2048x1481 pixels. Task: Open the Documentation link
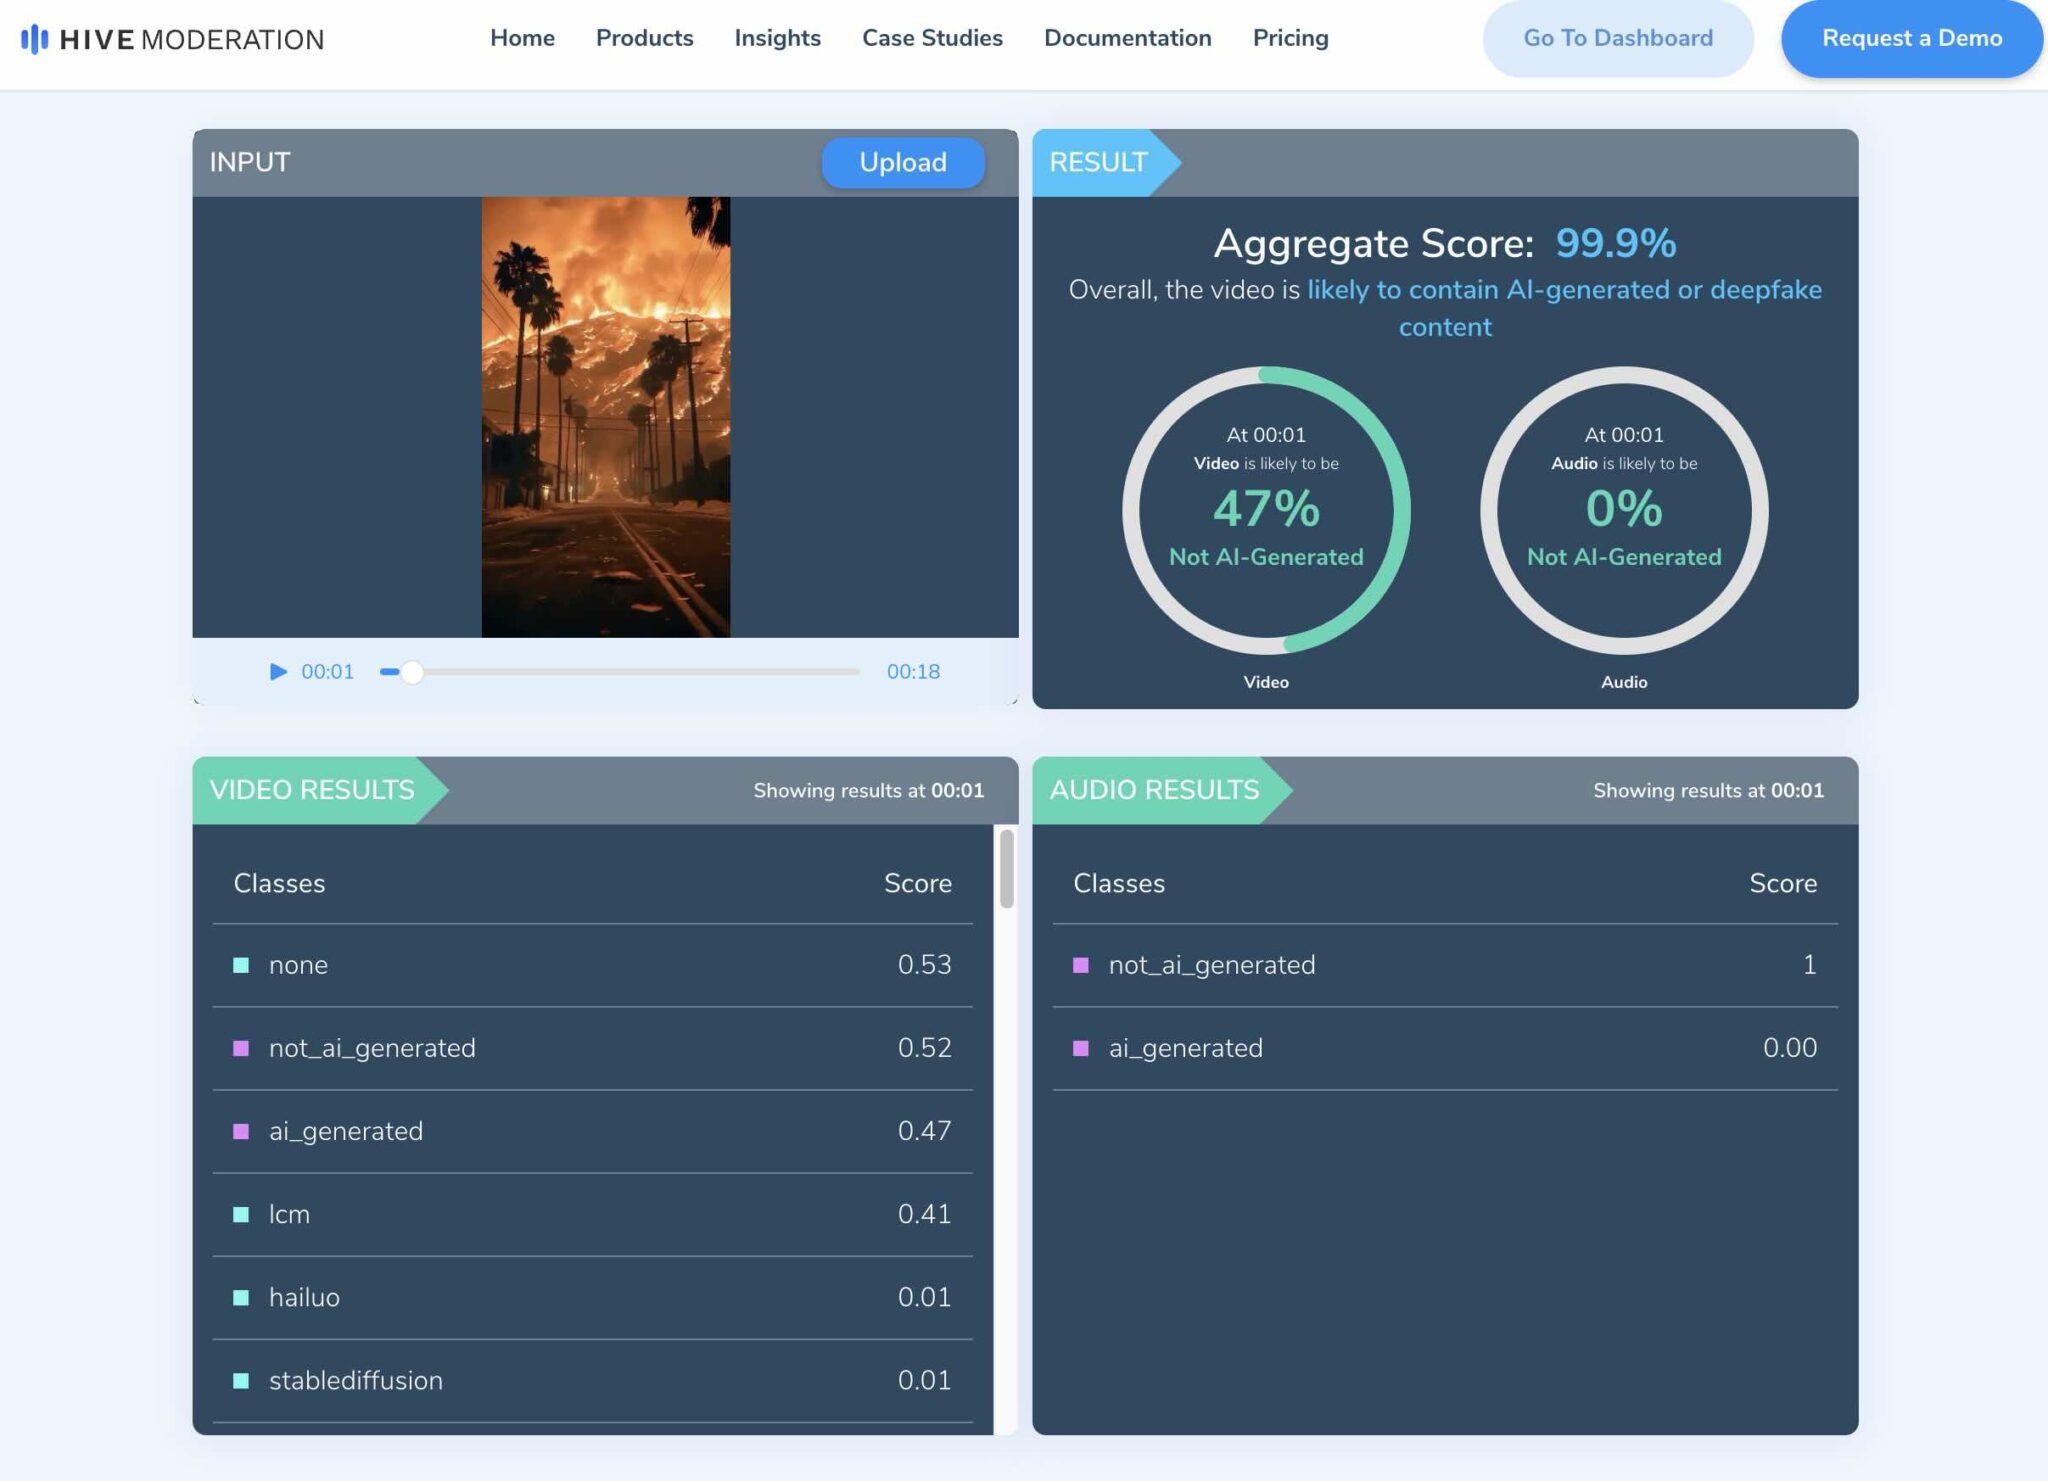click(x=1127, y=38)
